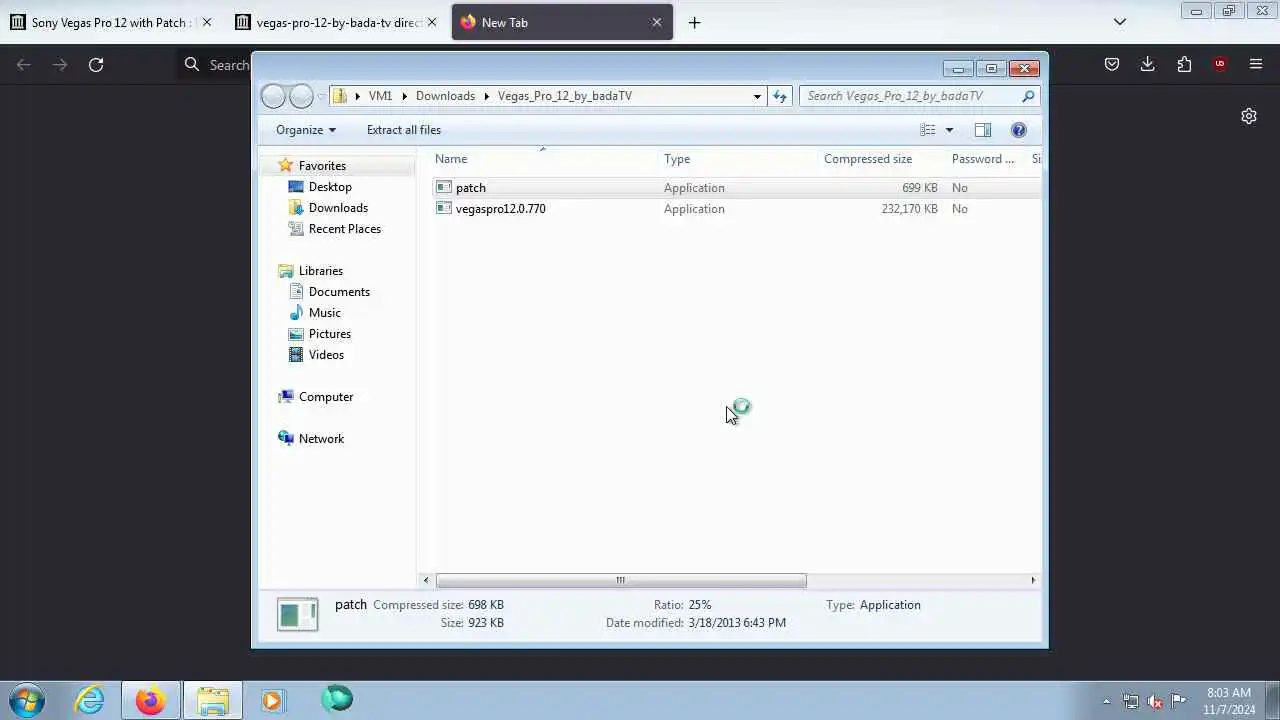Show hidden tray icons arrow

(x=1106, y=701)
